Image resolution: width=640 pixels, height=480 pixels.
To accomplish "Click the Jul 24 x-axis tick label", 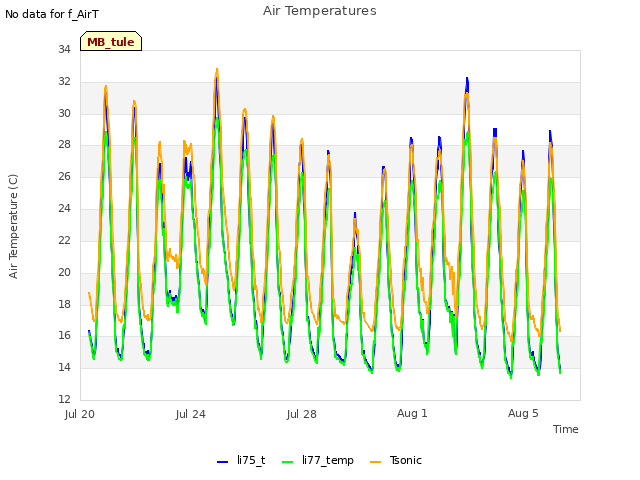I will [191, 414].
